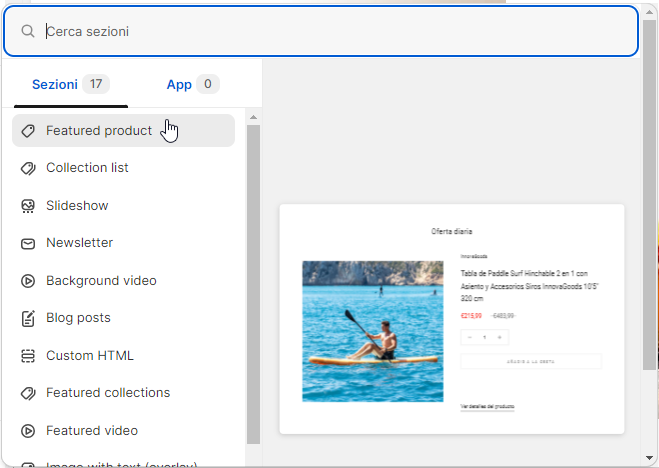This screenshot has height=468, width=659.
Task: Click the Custom HTML icon
Action: [28, 356]
